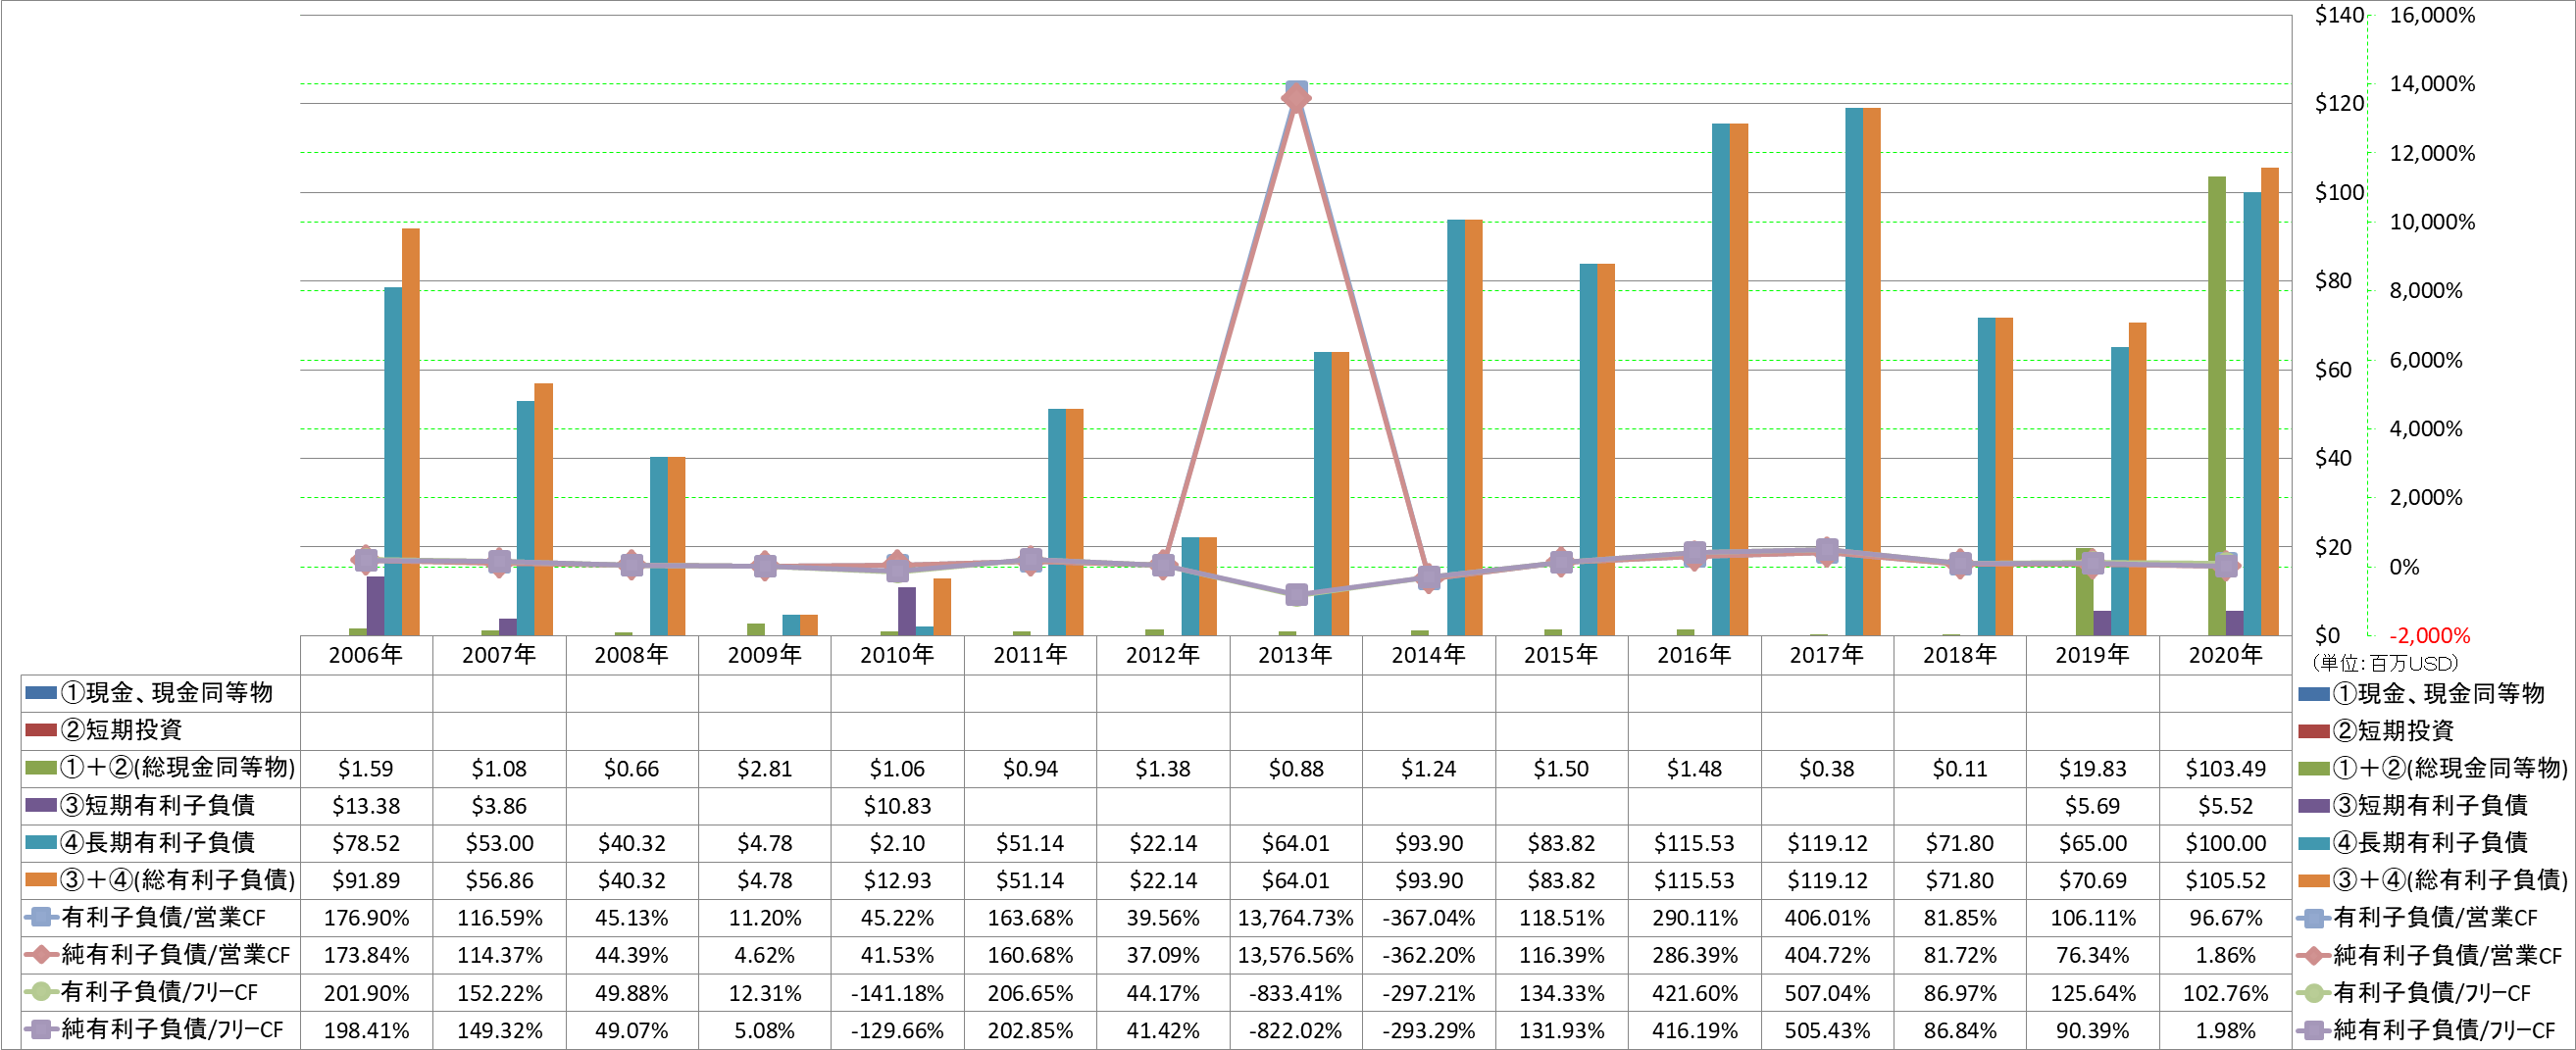Select the 2013年 year column header
The height and width of the screenshot is (1050, 2576).
pyautogui.click(x=1296, y=655)
